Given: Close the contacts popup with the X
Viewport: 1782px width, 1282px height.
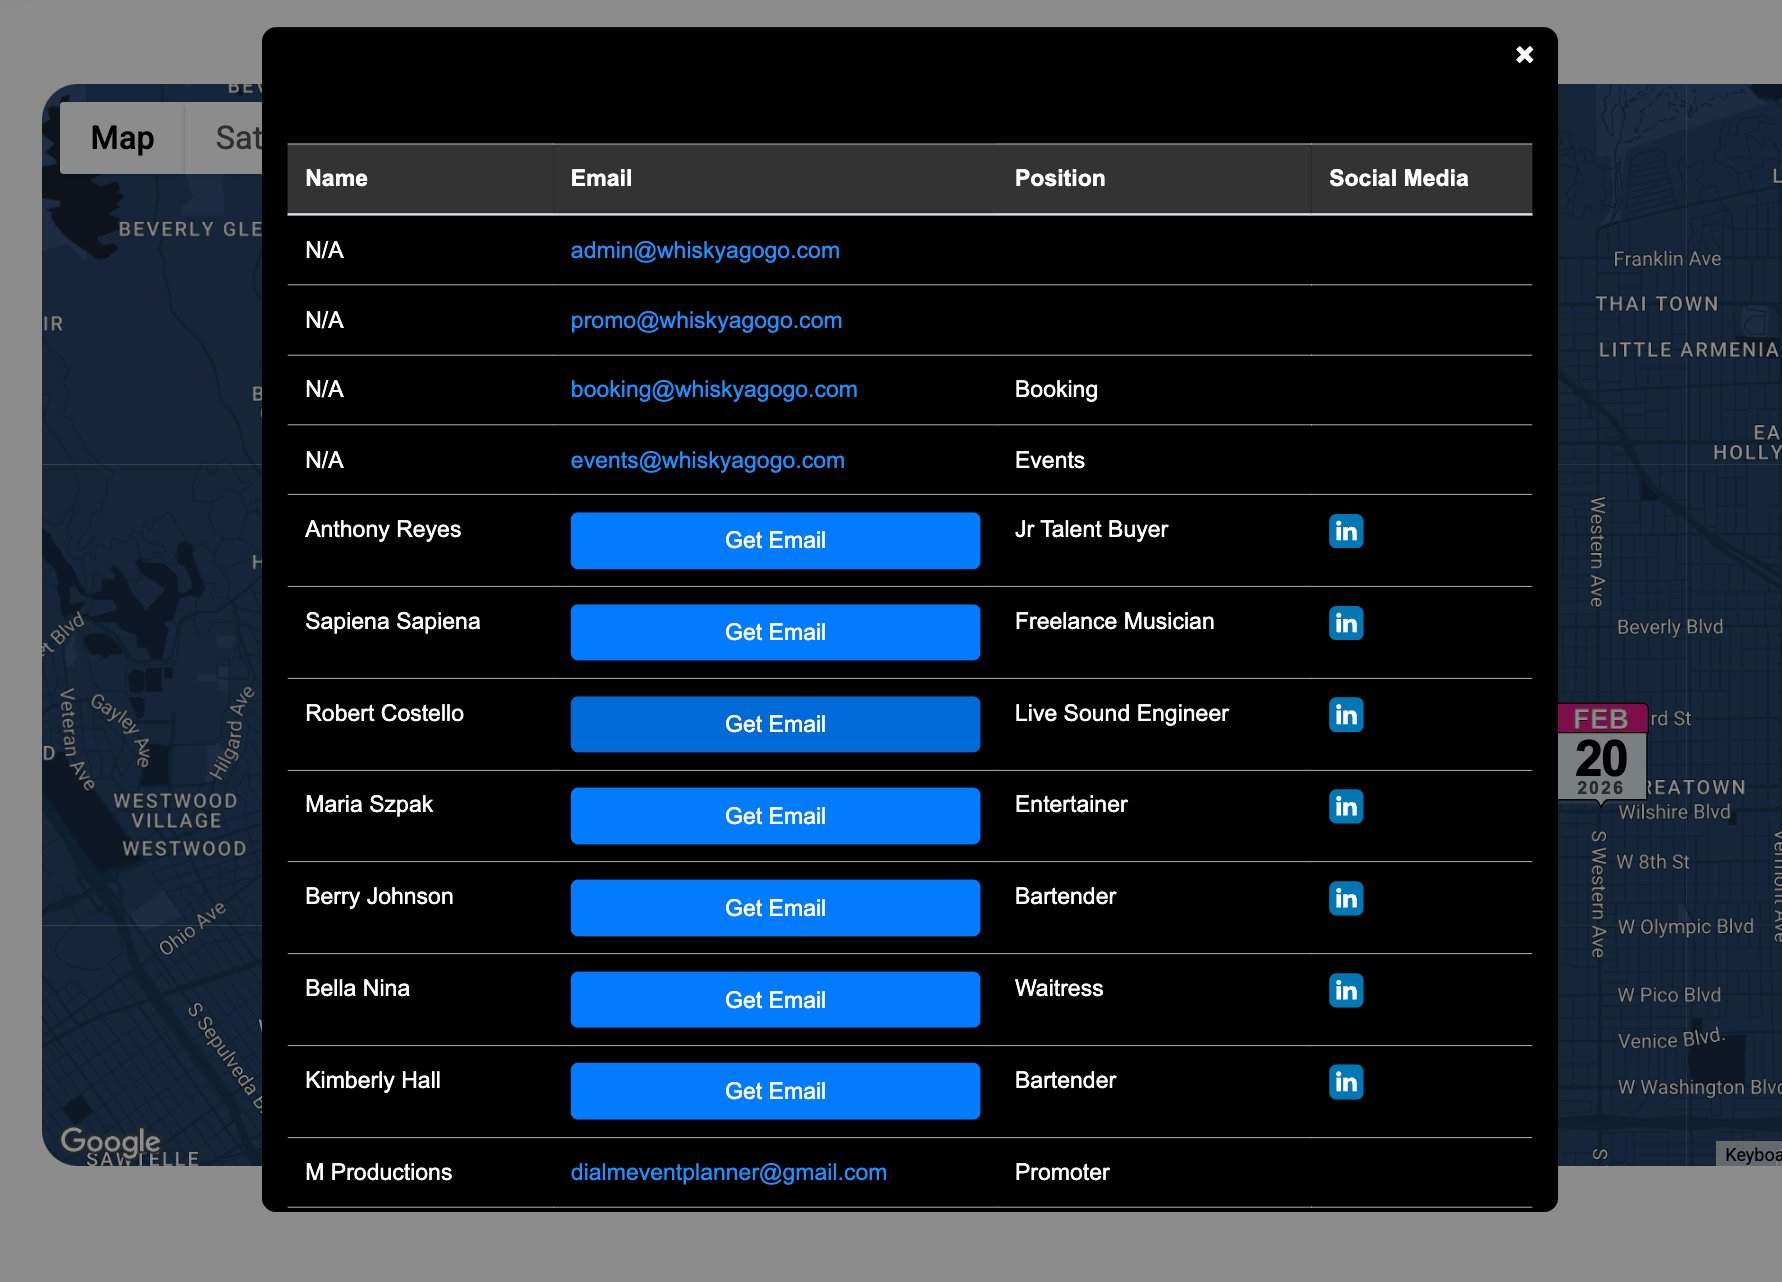Looking at the screenshot, I should coord(1524,55).
